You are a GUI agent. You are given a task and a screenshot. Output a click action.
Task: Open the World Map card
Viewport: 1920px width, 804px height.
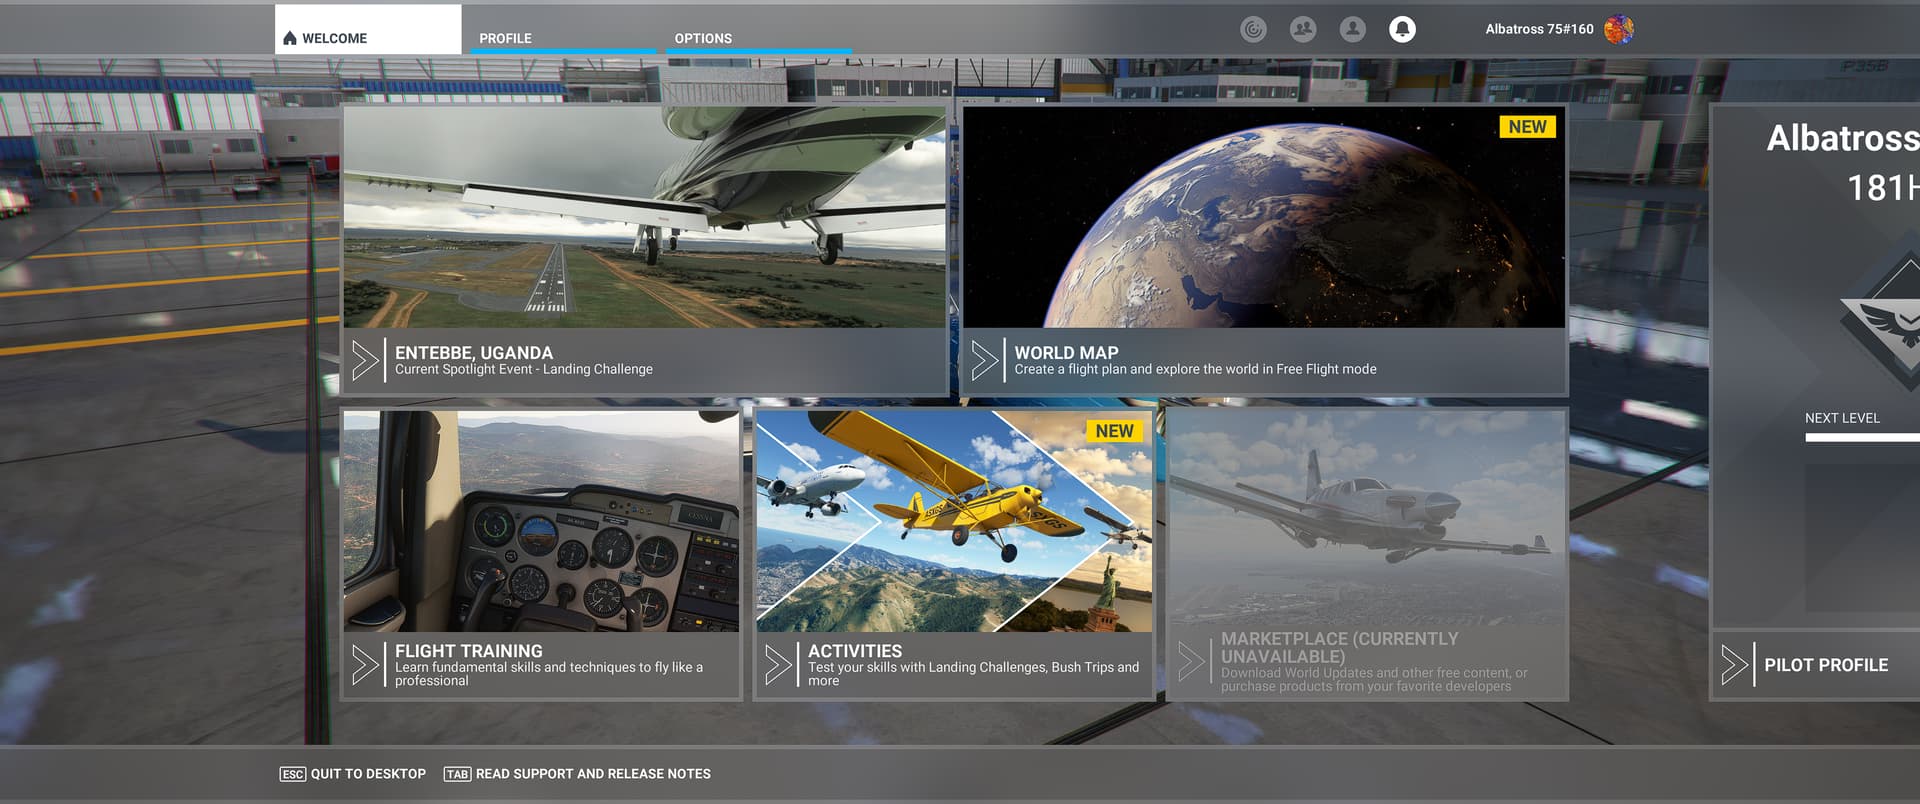(x=1264, y=250)
